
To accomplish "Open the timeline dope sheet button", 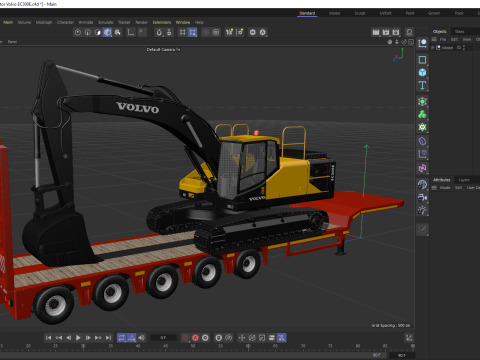I will 409,338.
